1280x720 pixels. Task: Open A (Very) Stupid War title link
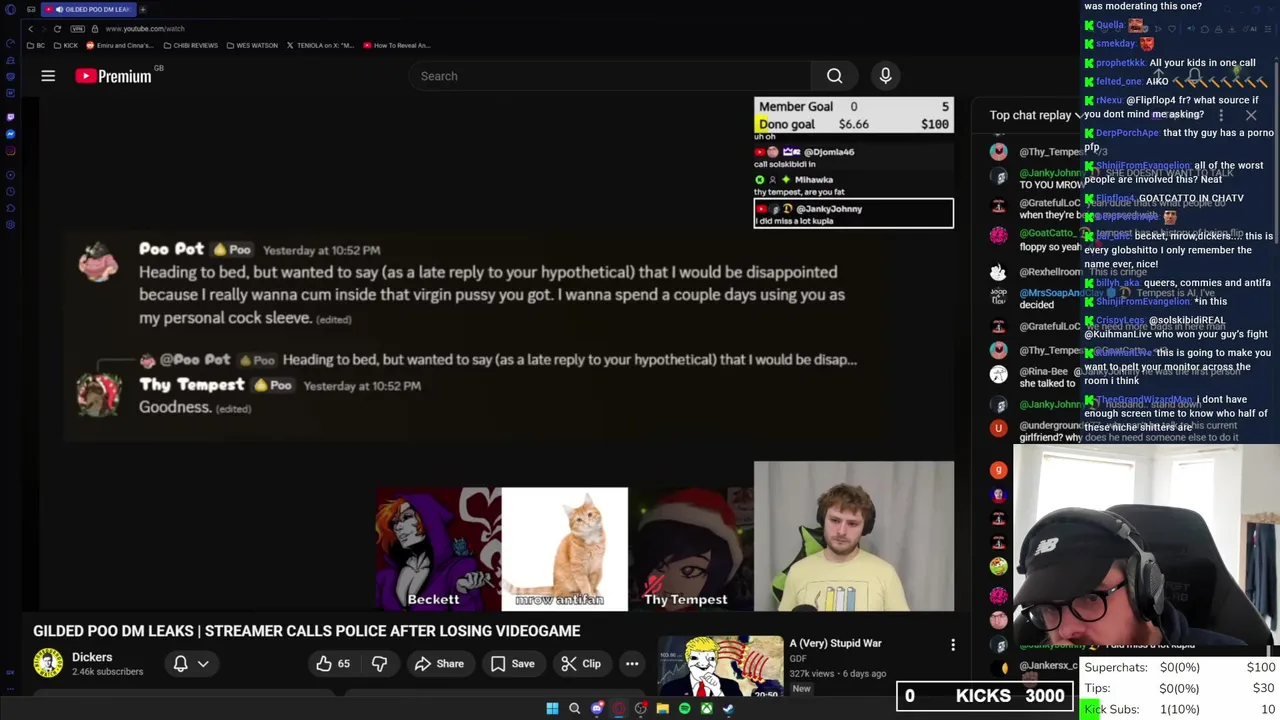(835, 643)
